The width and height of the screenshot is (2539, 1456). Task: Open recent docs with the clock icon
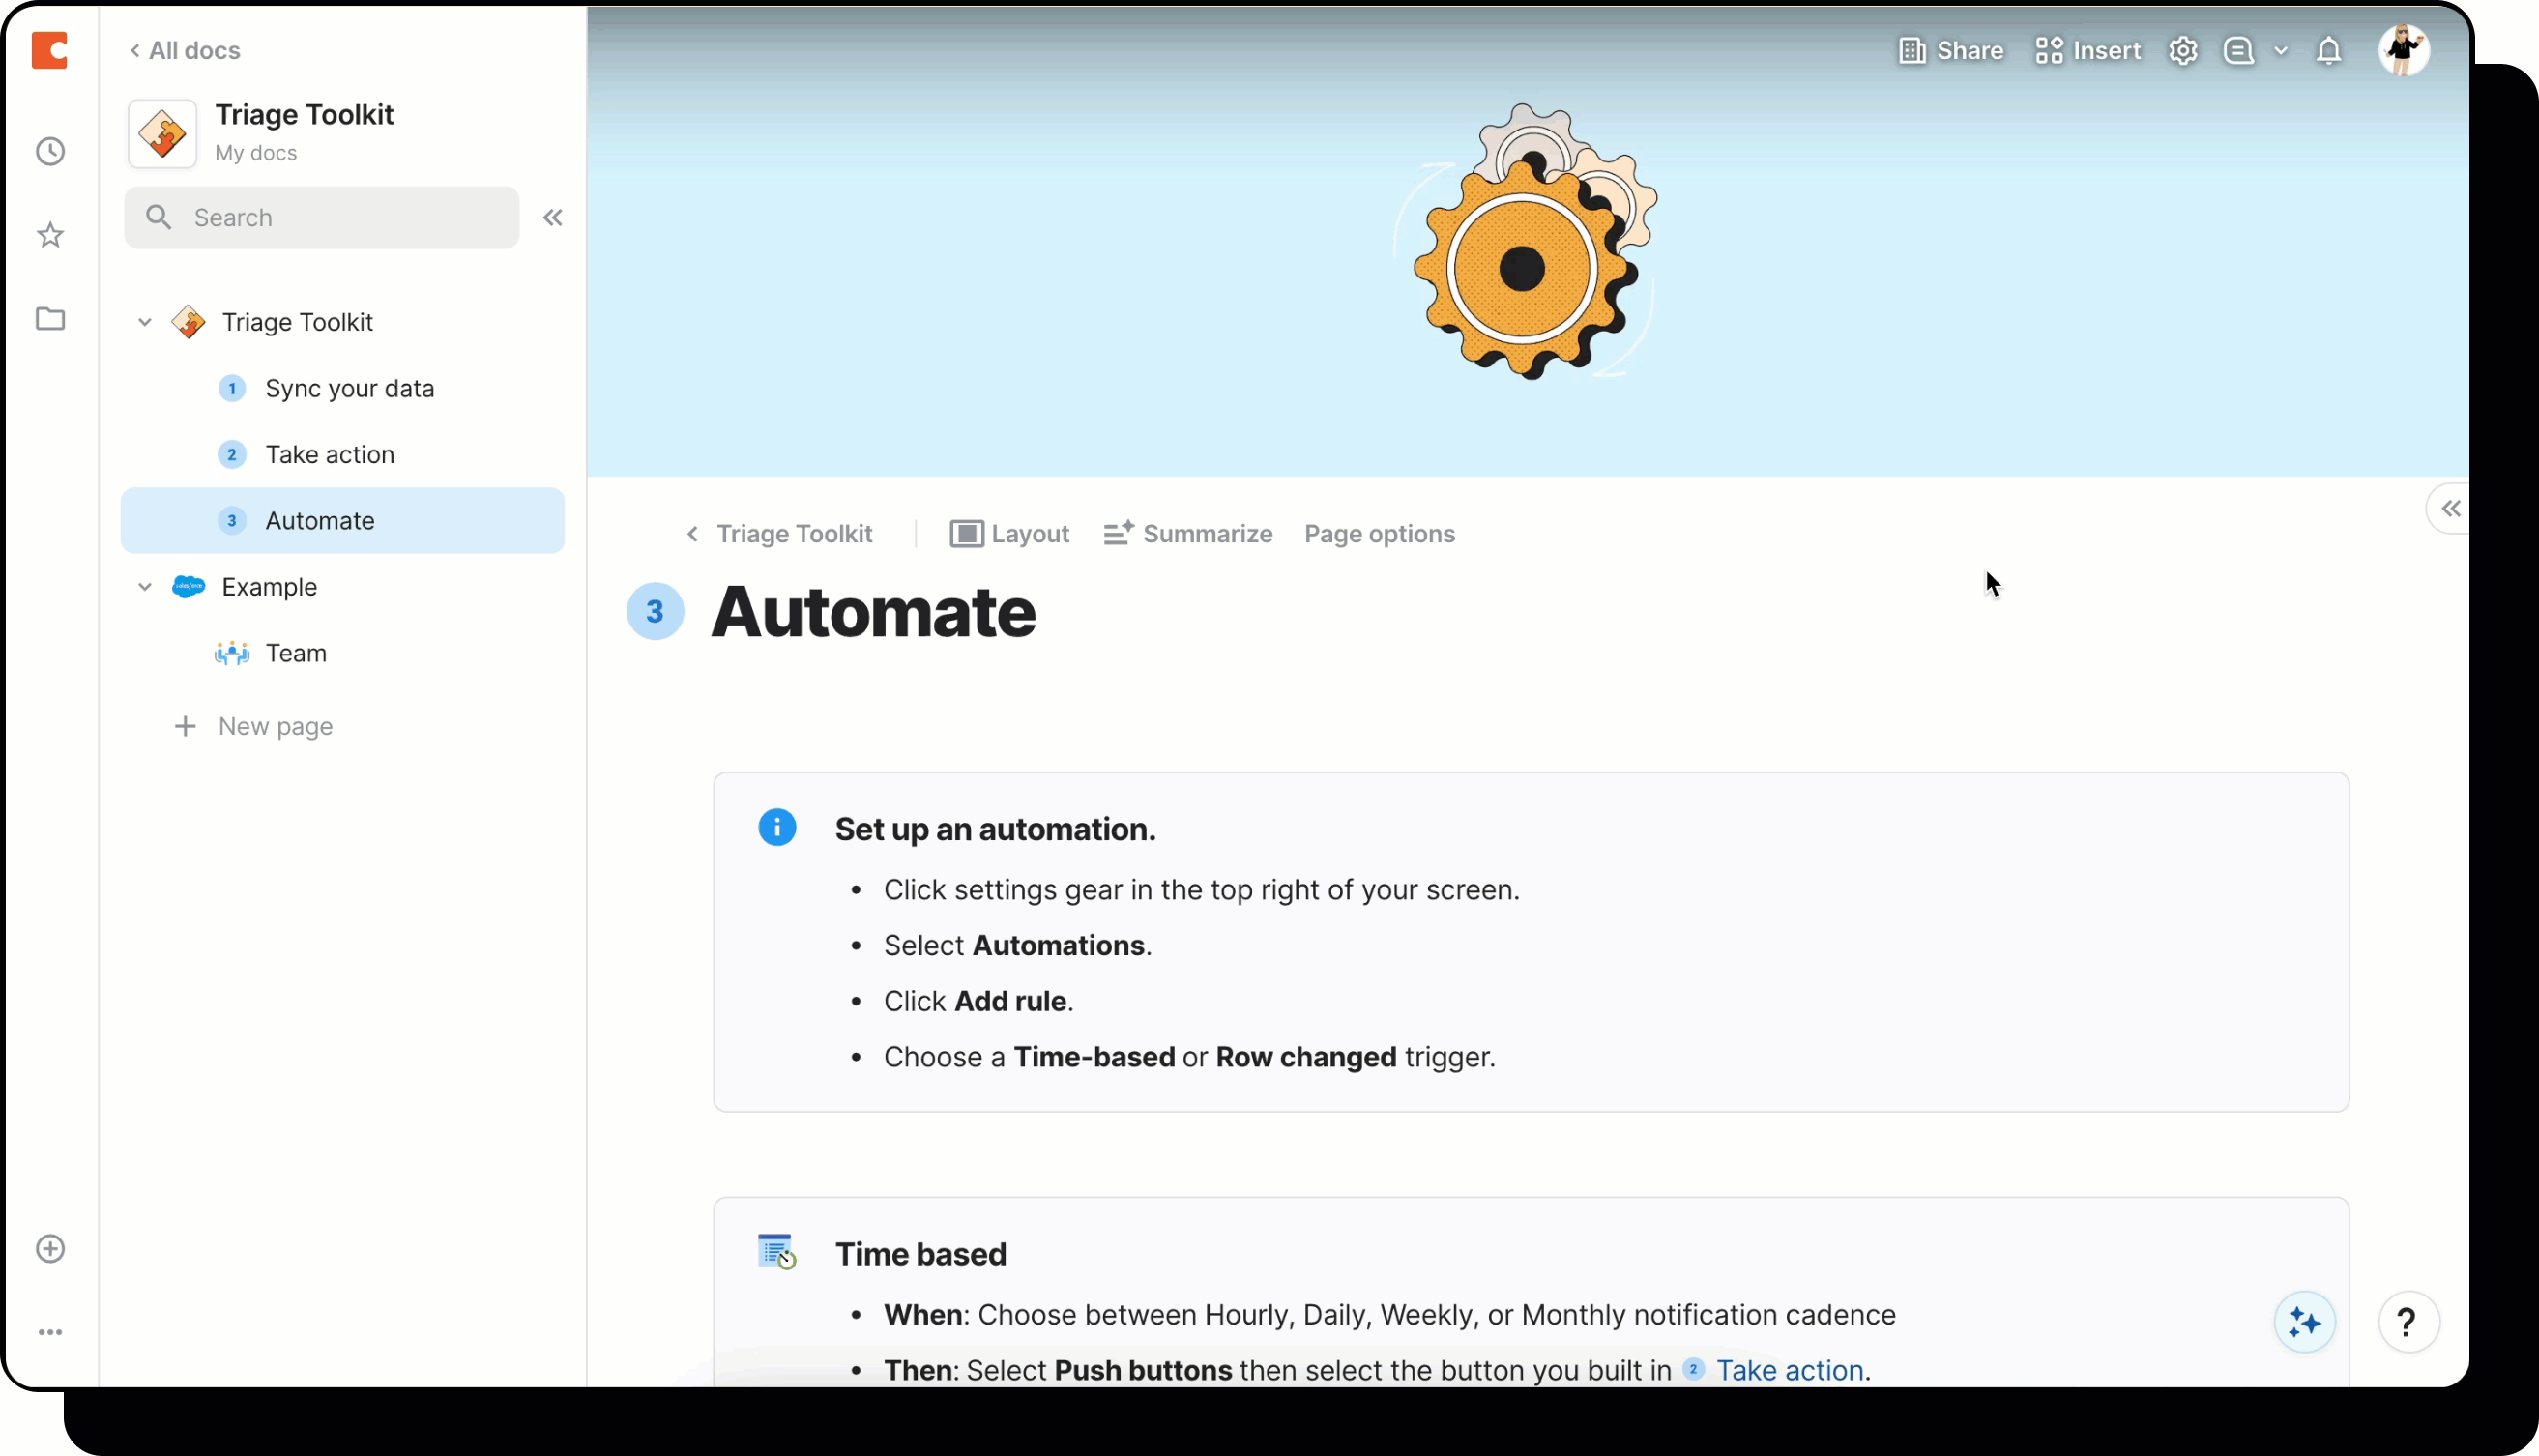[50, 151]
